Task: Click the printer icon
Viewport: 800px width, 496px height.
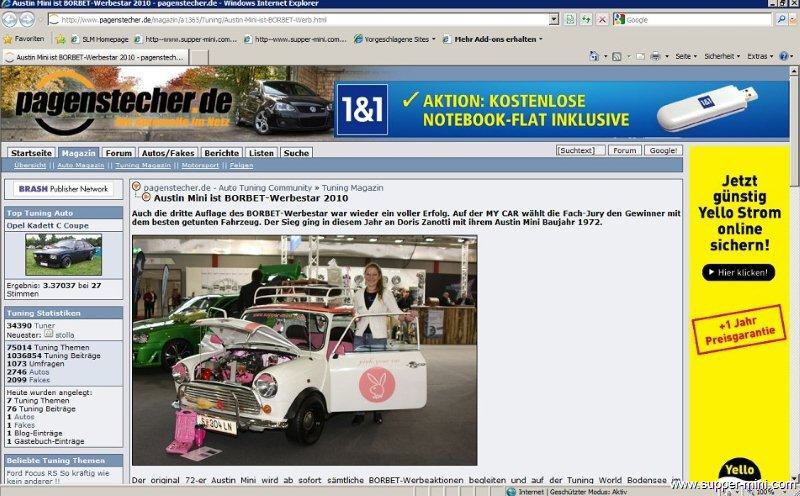Action: [656, 56]
